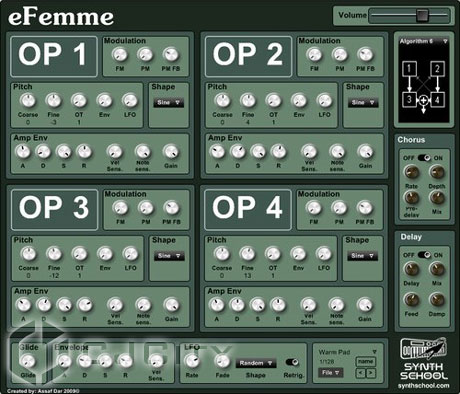Screen dimensions: 460x394
Task: Toggle the Delay OFF/ON switch
Action: coord(424,255)
